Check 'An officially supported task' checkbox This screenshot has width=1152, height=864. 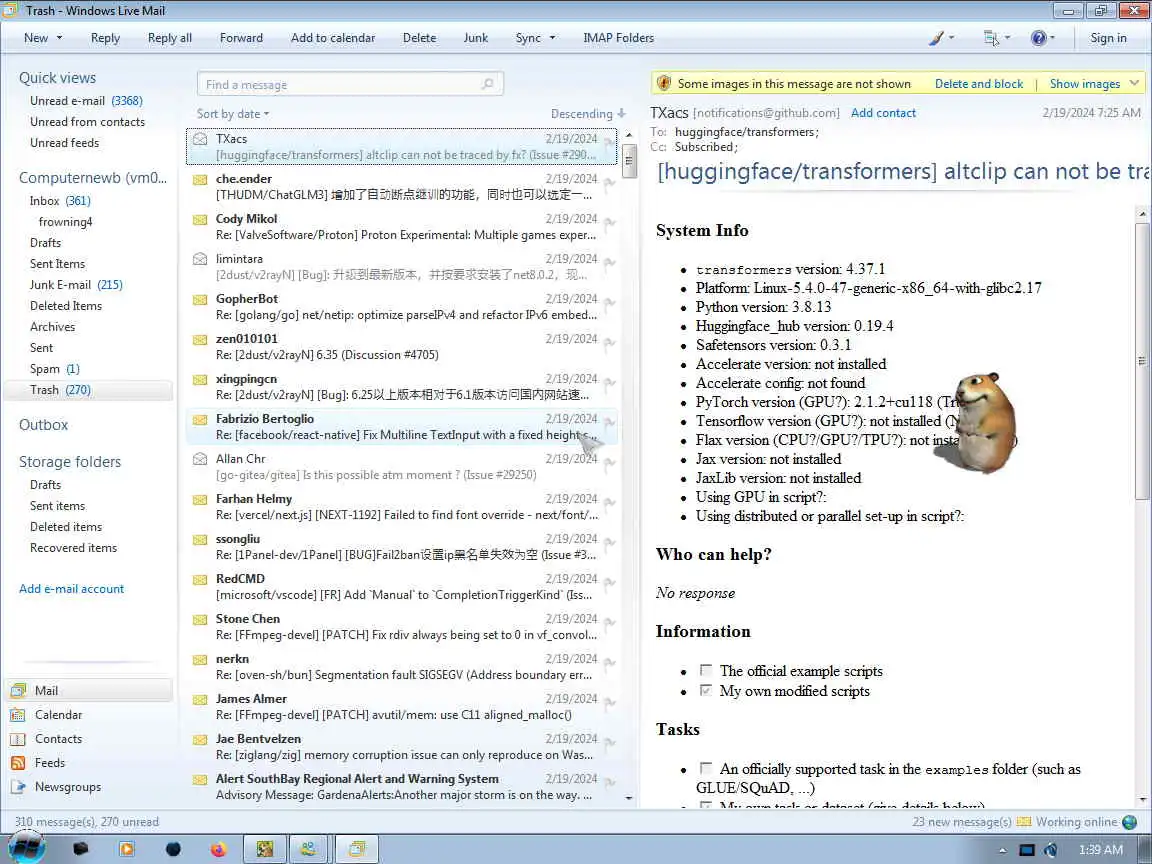[x=706, y=768]
